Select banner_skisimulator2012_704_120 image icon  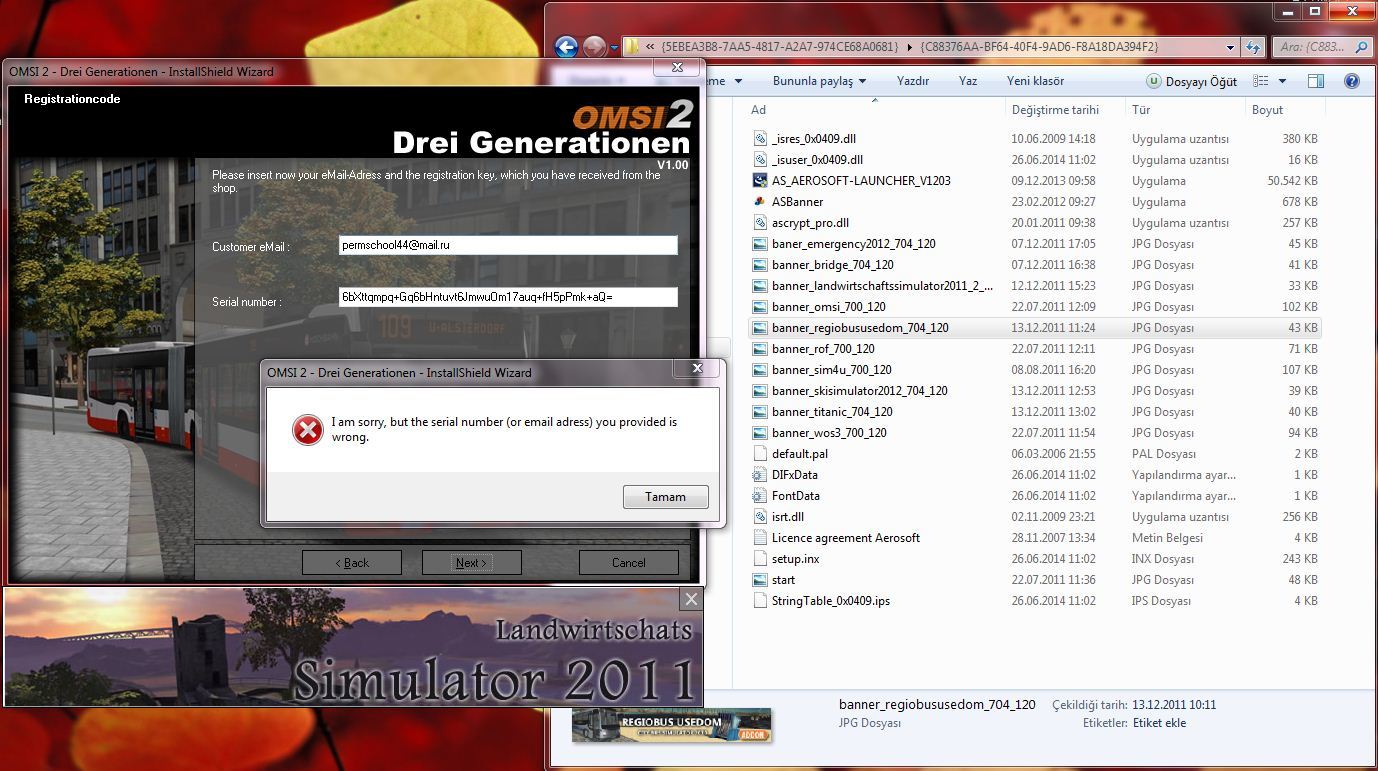760,391
